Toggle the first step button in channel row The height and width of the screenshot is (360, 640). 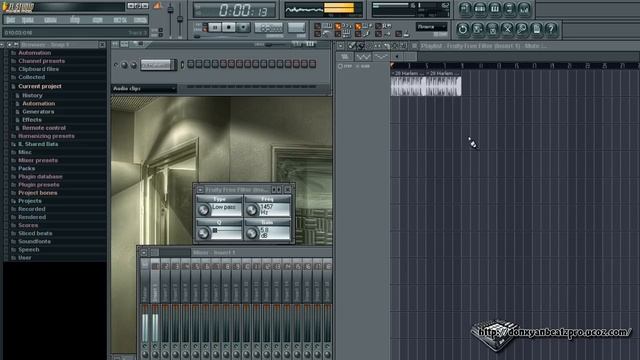(191, 64)
